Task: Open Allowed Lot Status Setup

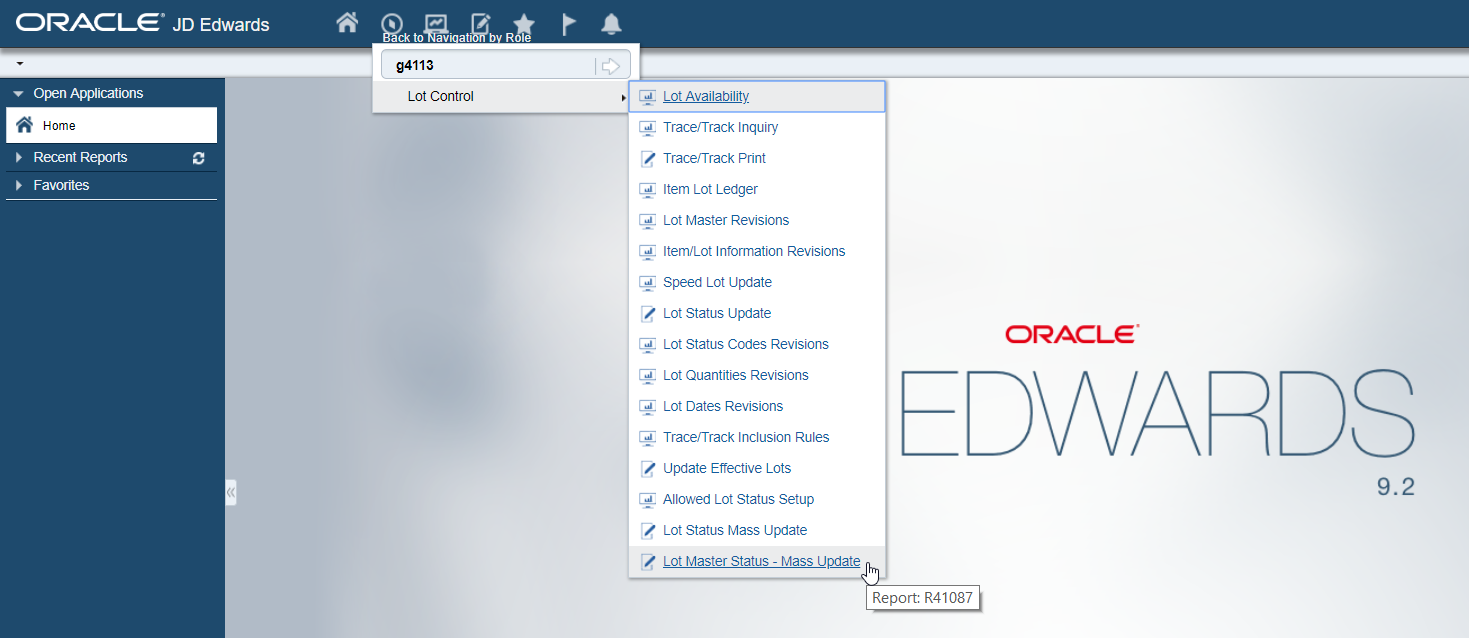Action: pos(738,500)
